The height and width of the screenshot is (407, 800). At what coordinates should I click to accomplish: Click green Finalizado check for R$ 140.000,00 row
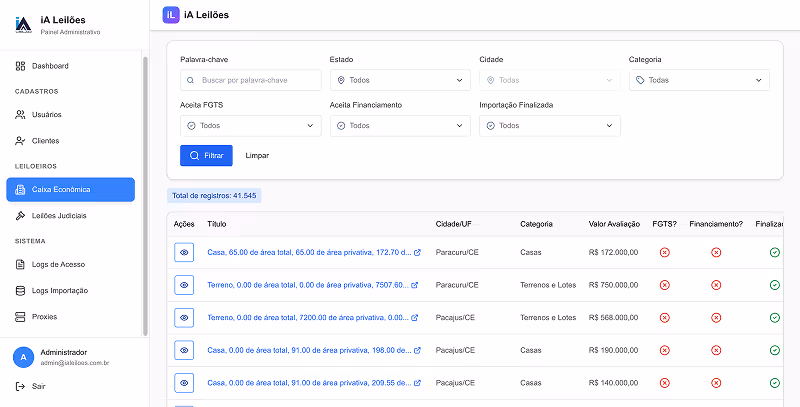point(774,383)
